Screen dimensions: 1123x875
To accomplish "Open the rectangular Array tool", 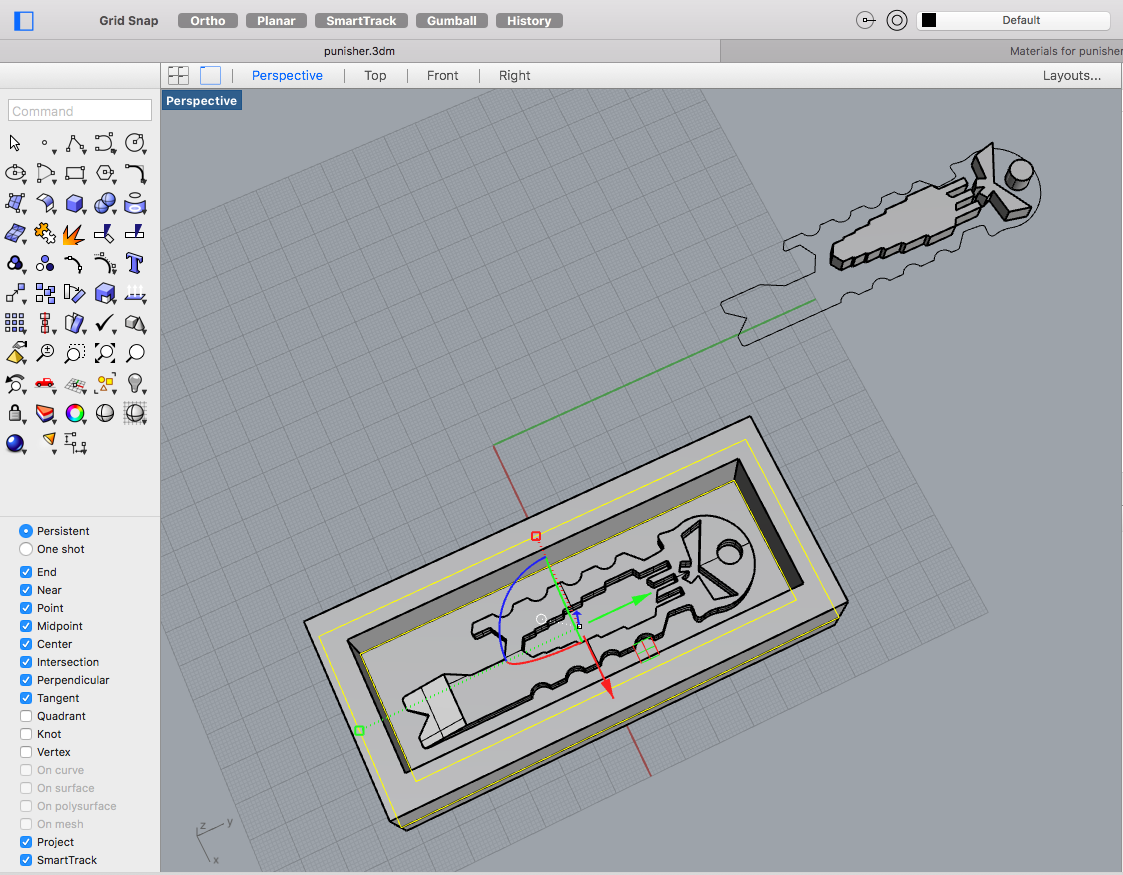I will pyautogui.click(x=15, y=324).
